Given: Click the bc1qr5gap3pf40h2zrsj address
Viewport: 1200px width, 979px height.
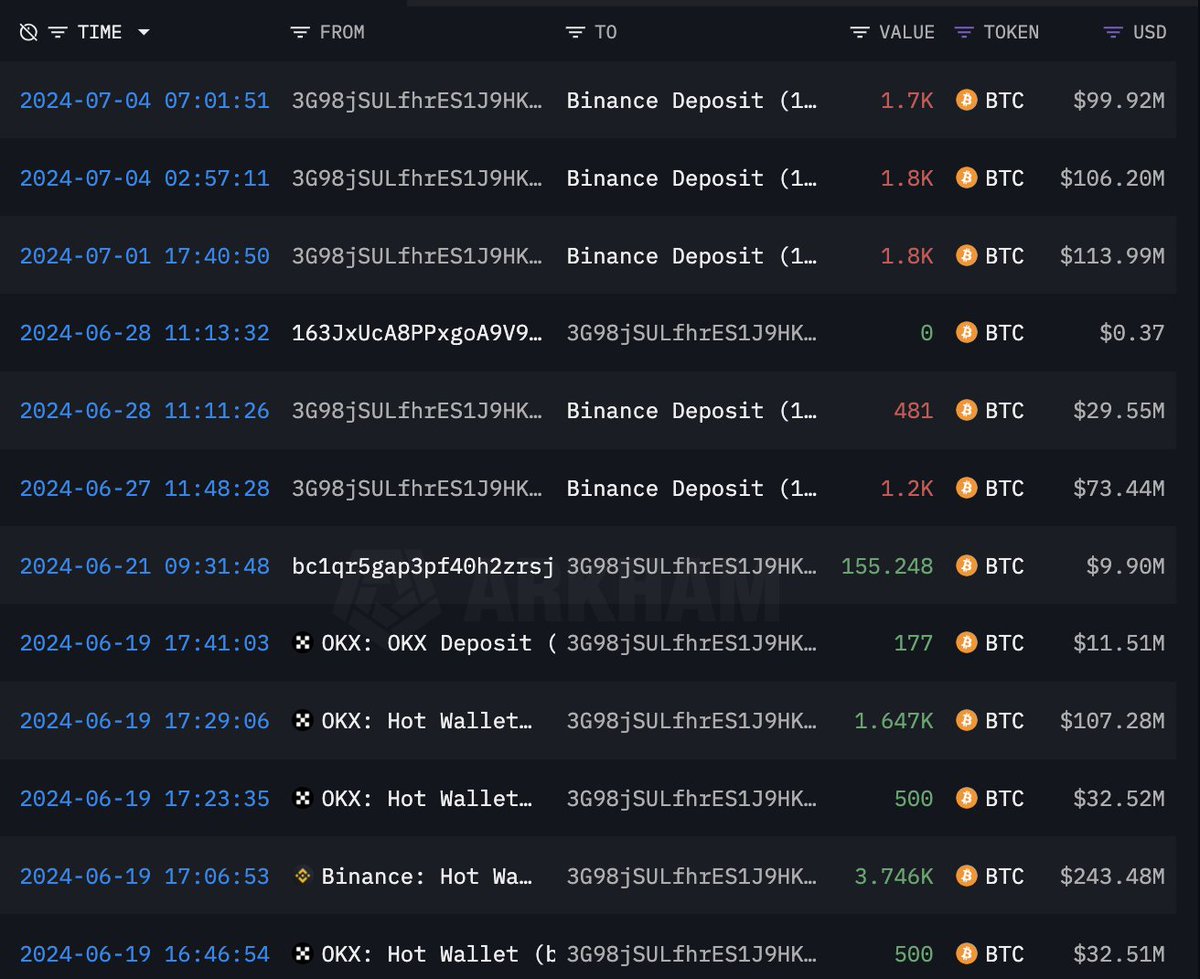Looking at the screenshot, I should pyautogui.click(x=423, y=566).
